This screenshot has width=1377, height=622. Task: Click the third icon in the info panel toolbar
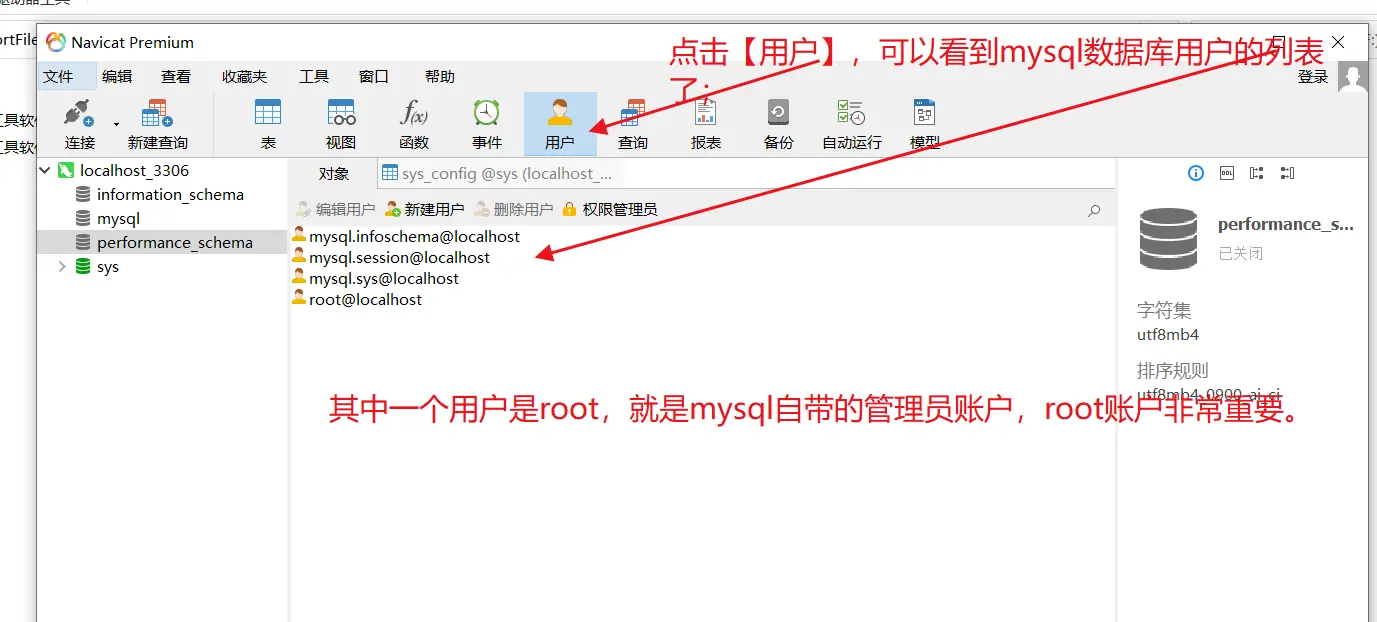coord(1257,173)
